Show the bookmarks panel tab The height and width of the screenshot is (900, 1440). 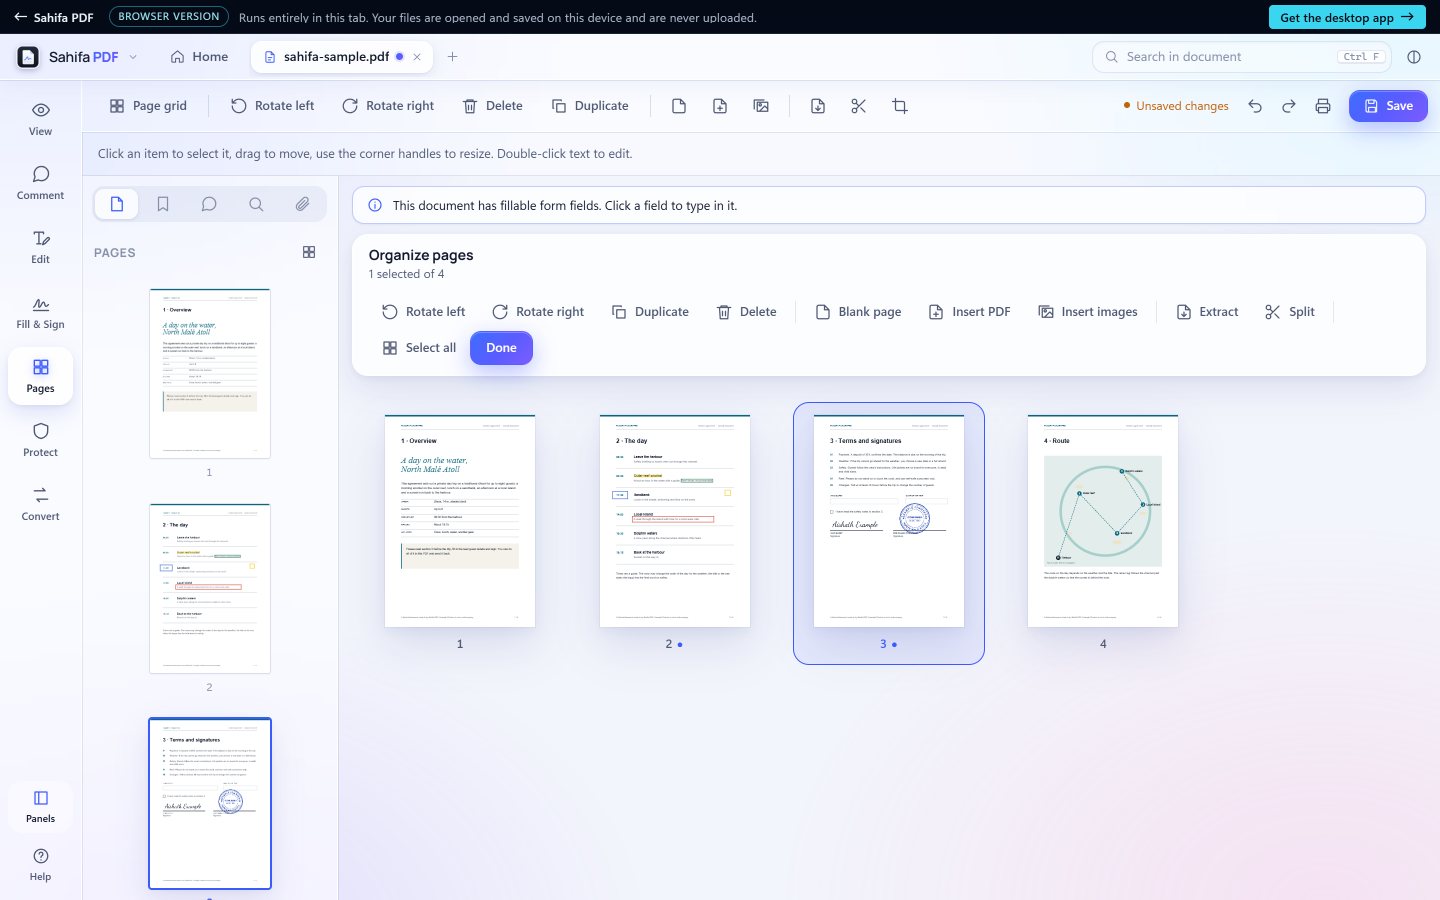point(163,204)
